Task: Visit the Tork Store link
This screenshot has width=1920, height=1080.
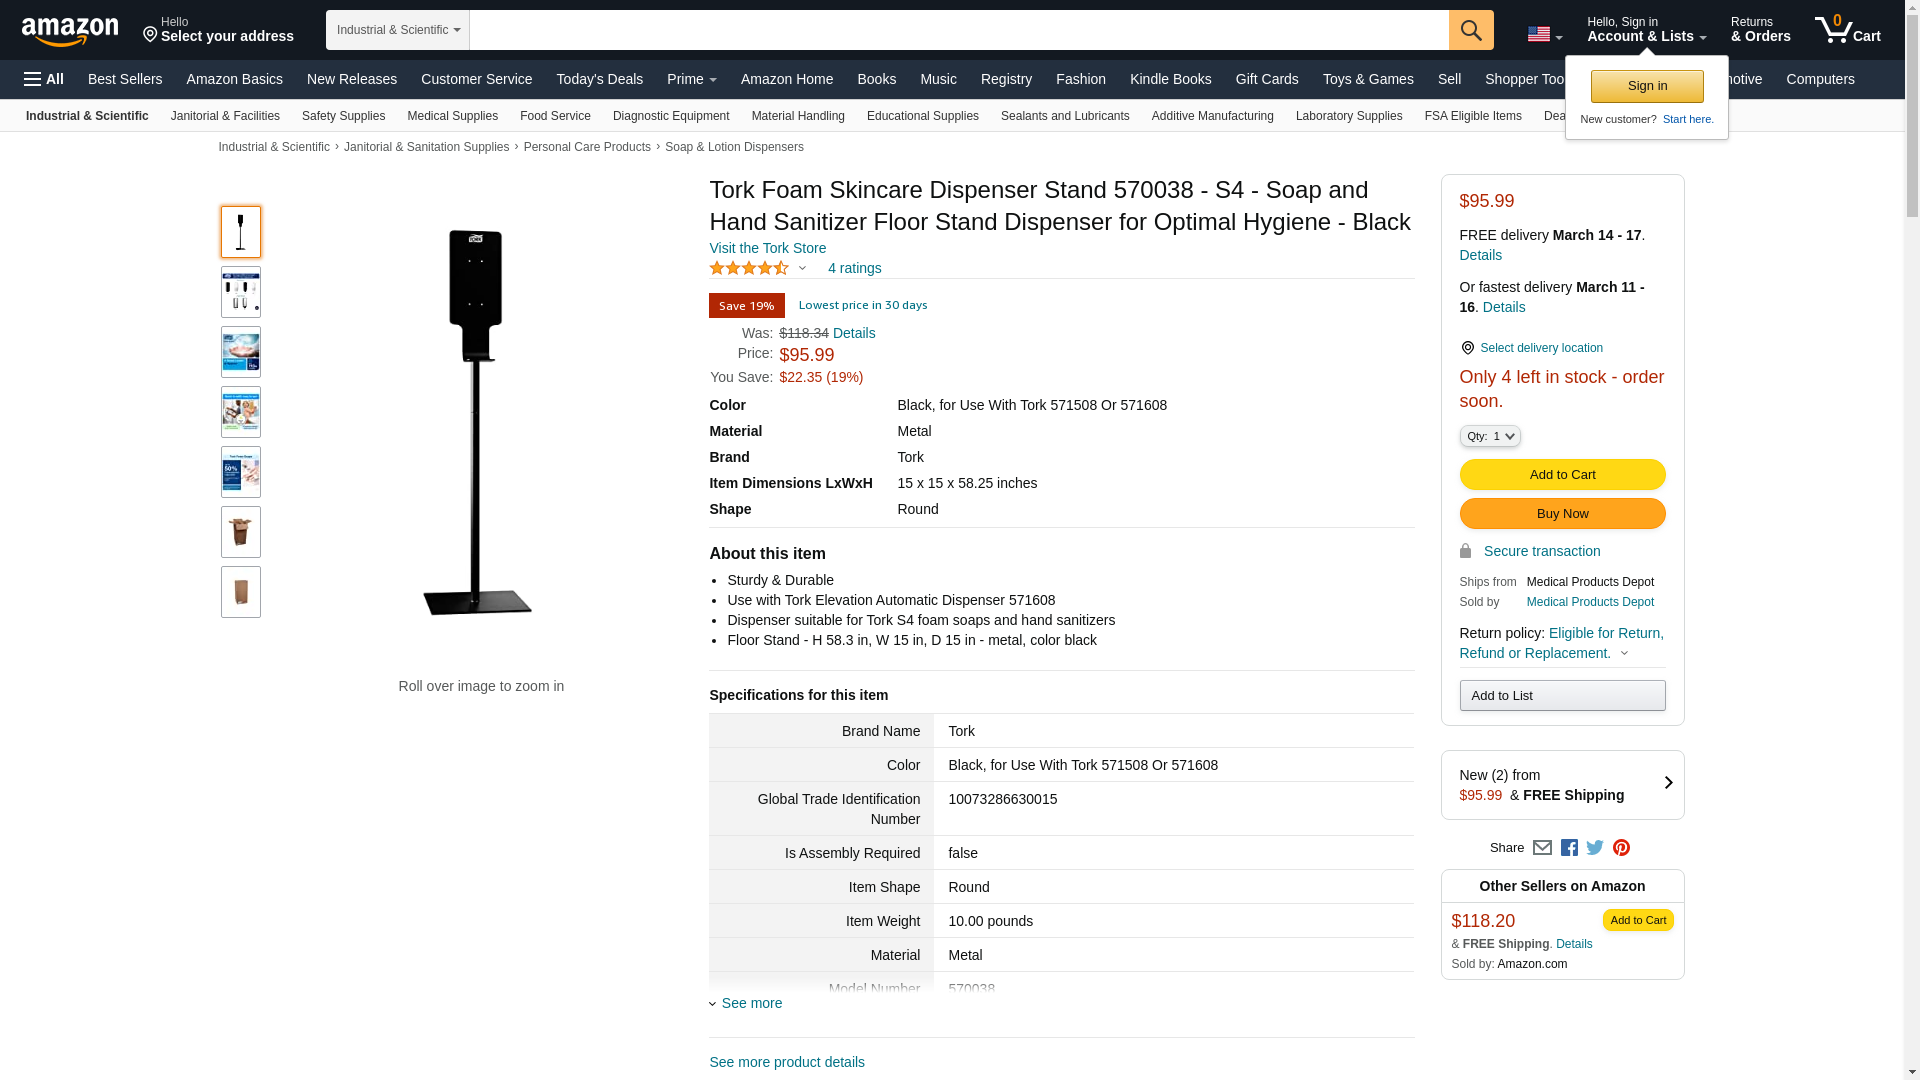Action: click(x=767, y=248)
